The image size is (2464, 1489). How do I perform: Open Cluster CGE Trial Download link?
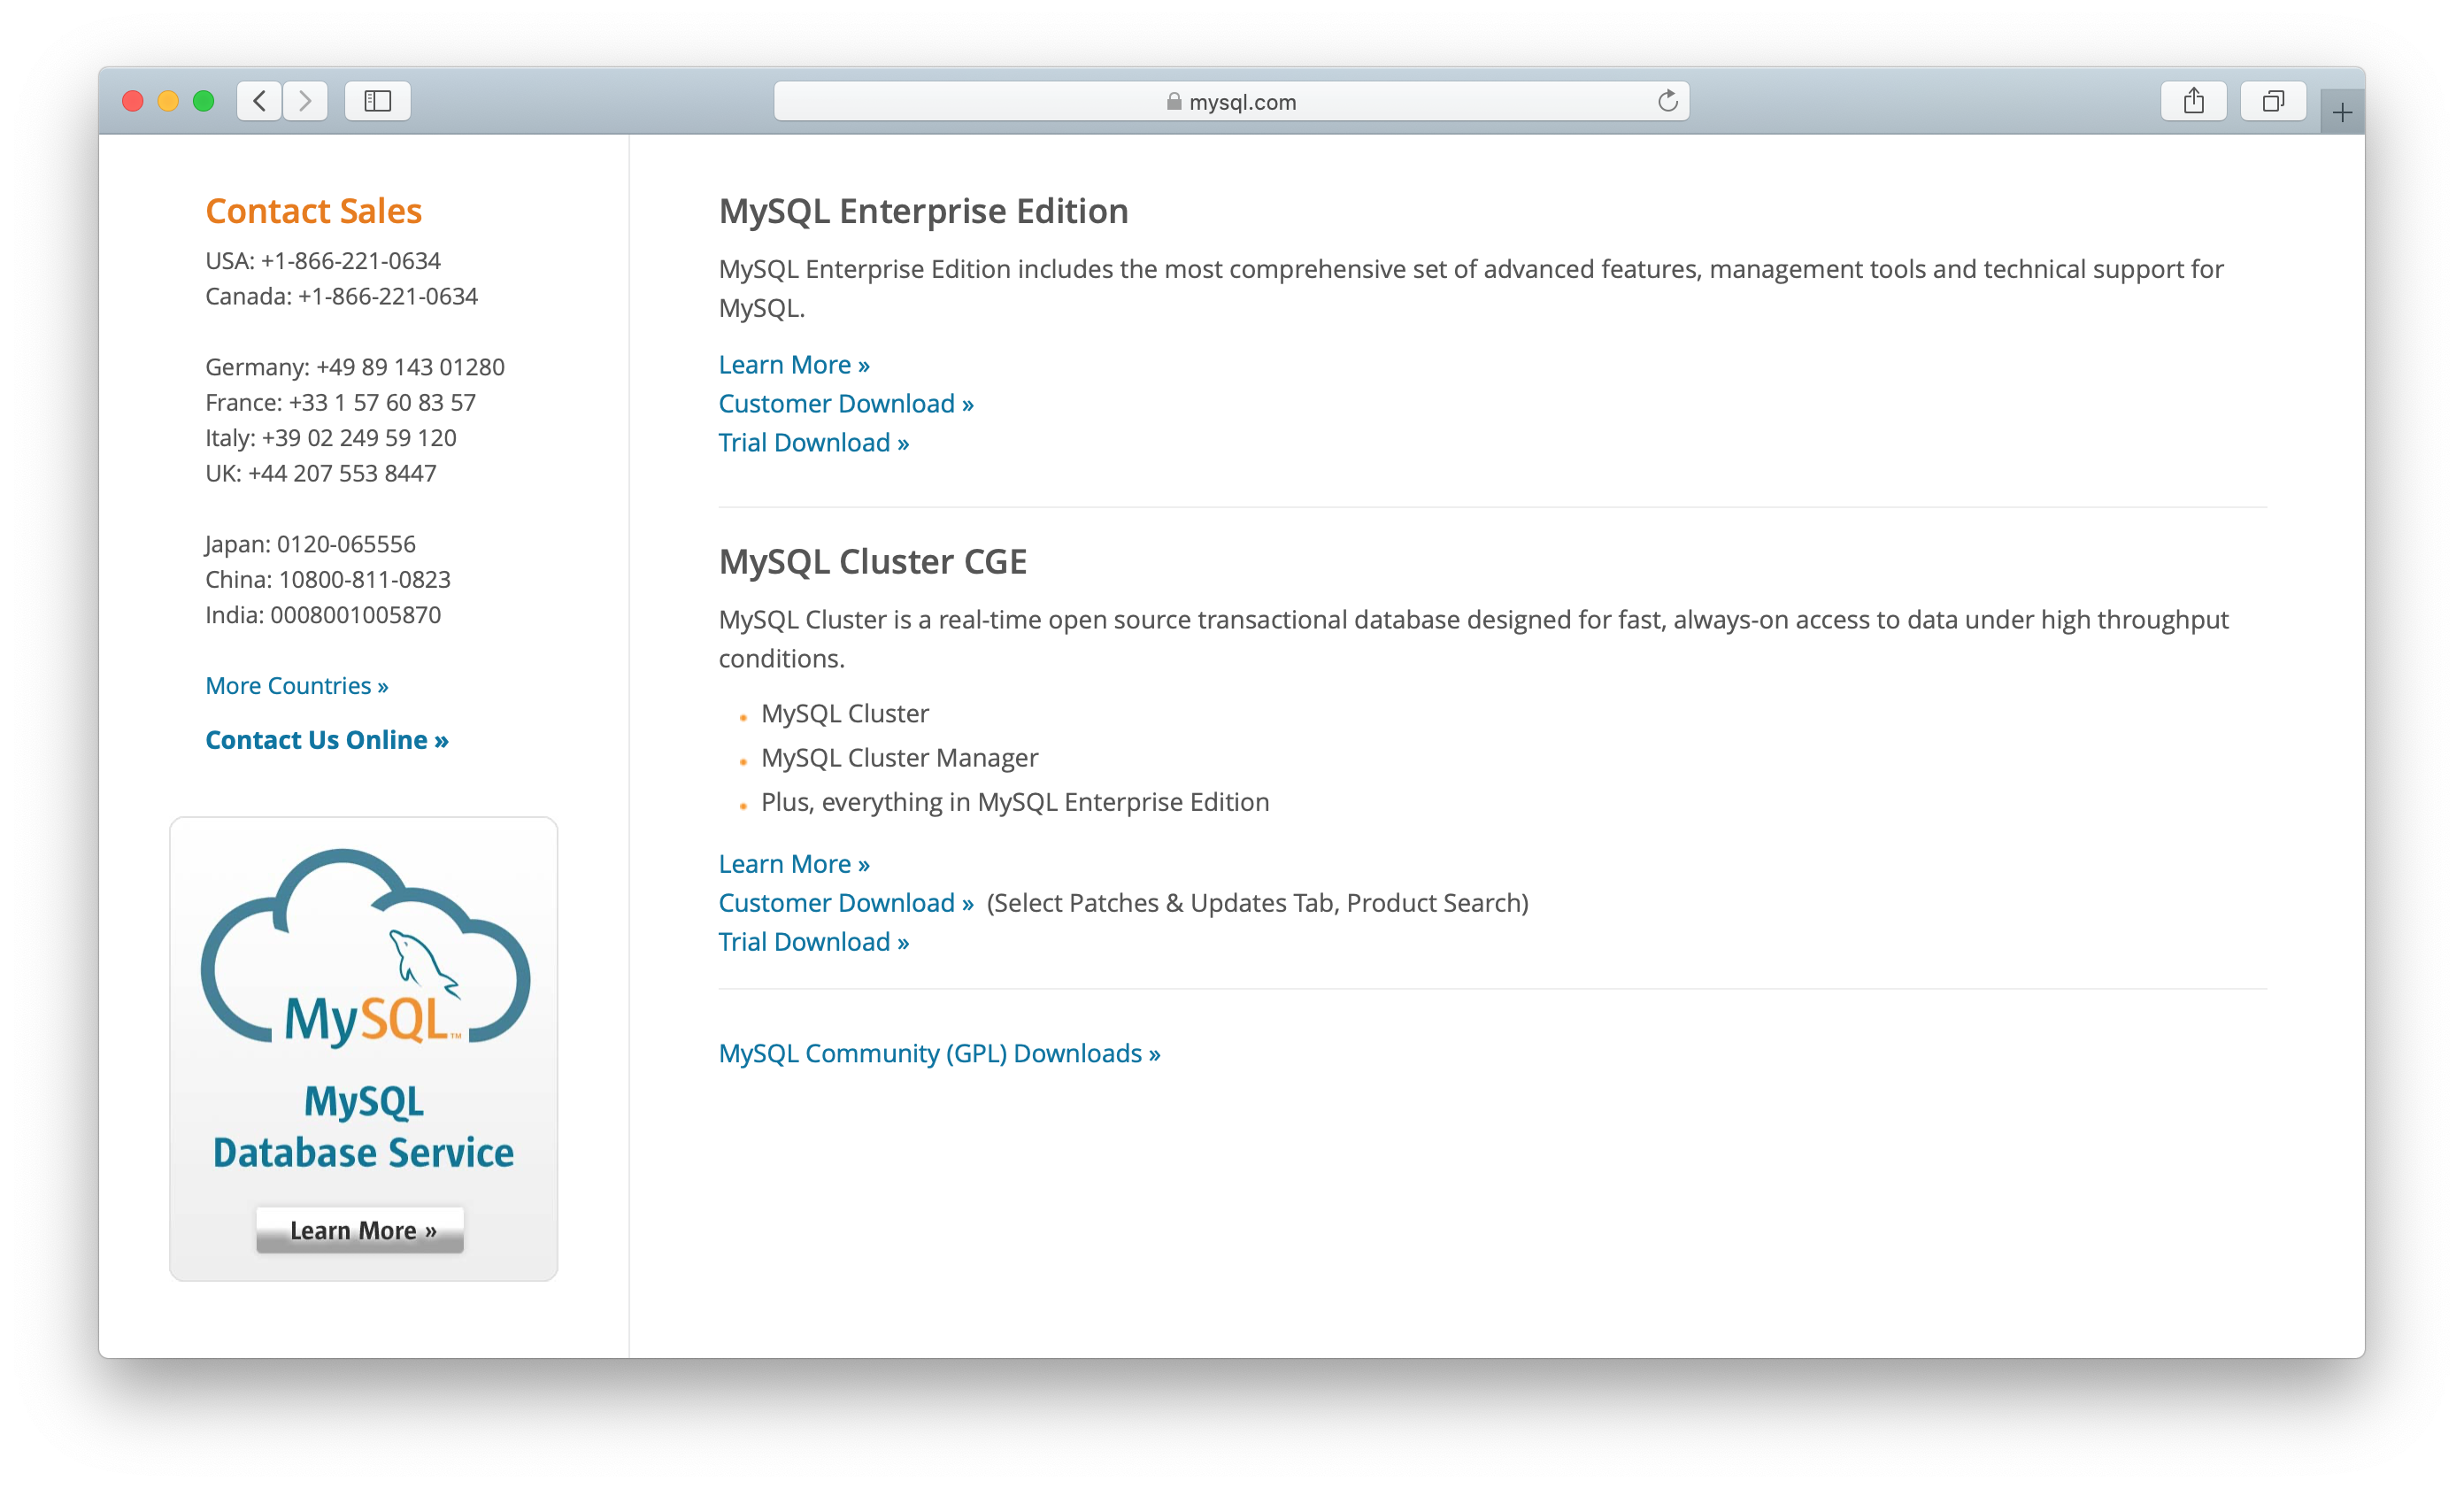pos(814,942)
